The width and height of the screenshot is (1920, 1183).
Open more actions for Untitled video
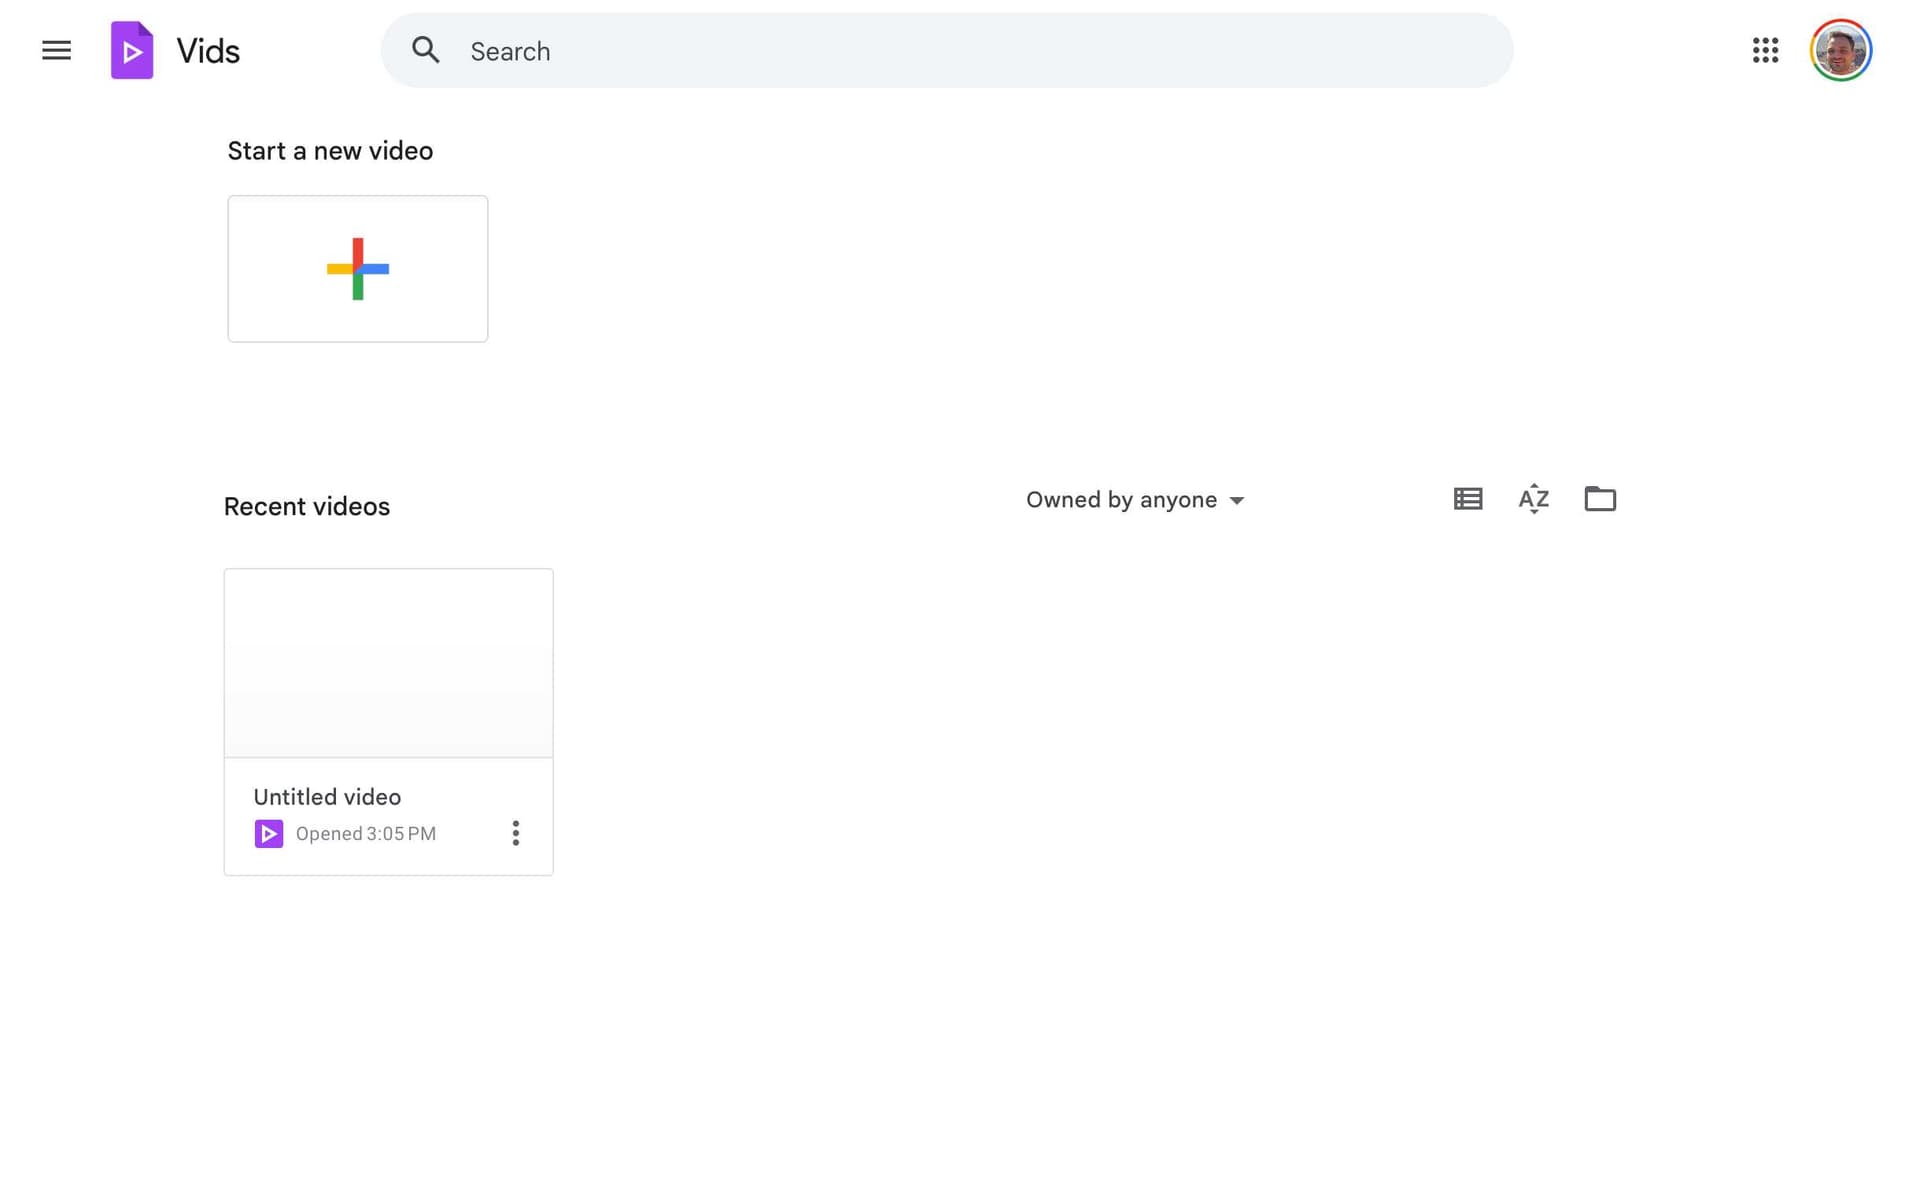(x=516, y=833)
